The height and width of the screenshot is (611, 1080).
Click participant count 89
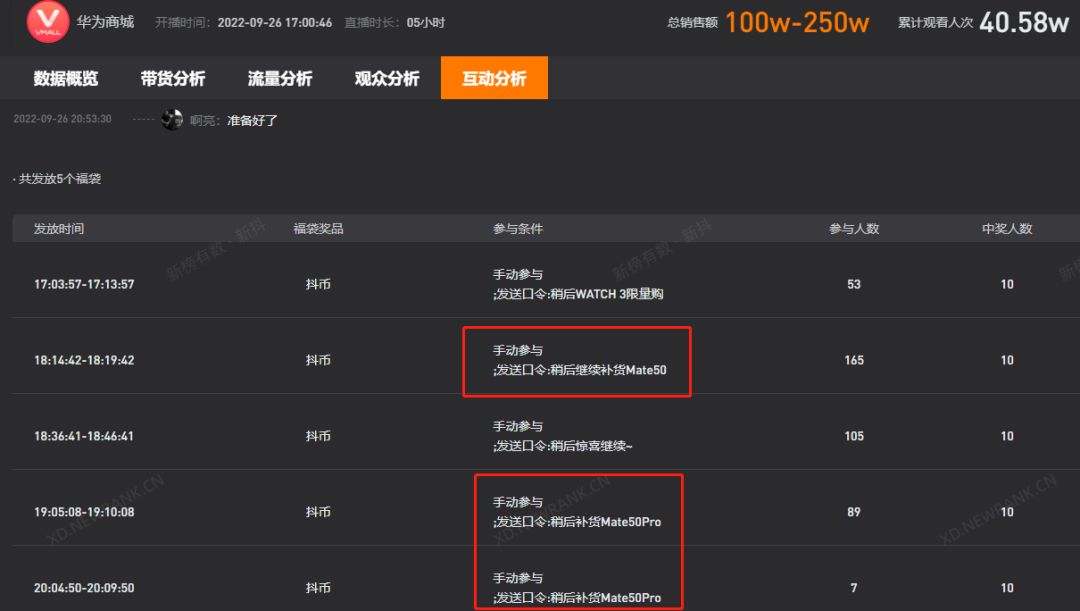tap(854, 512)
